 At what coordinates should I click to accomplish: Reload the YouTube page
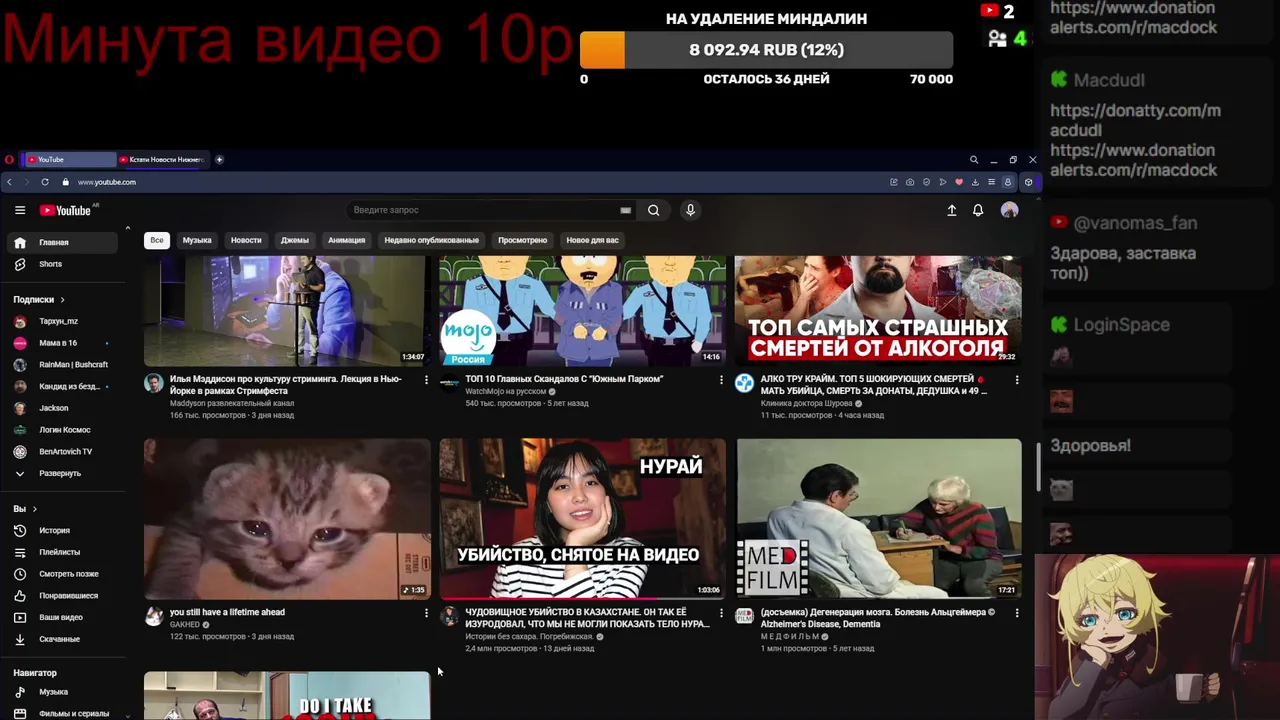click(45, 182)
